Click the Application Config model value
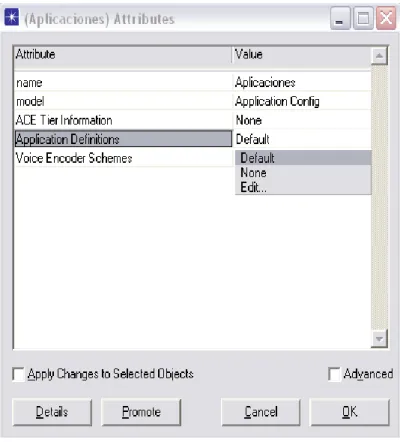Image resolution: width=400 pixels, height=442 pixels. pyautogui.click(x=302, y=101)
